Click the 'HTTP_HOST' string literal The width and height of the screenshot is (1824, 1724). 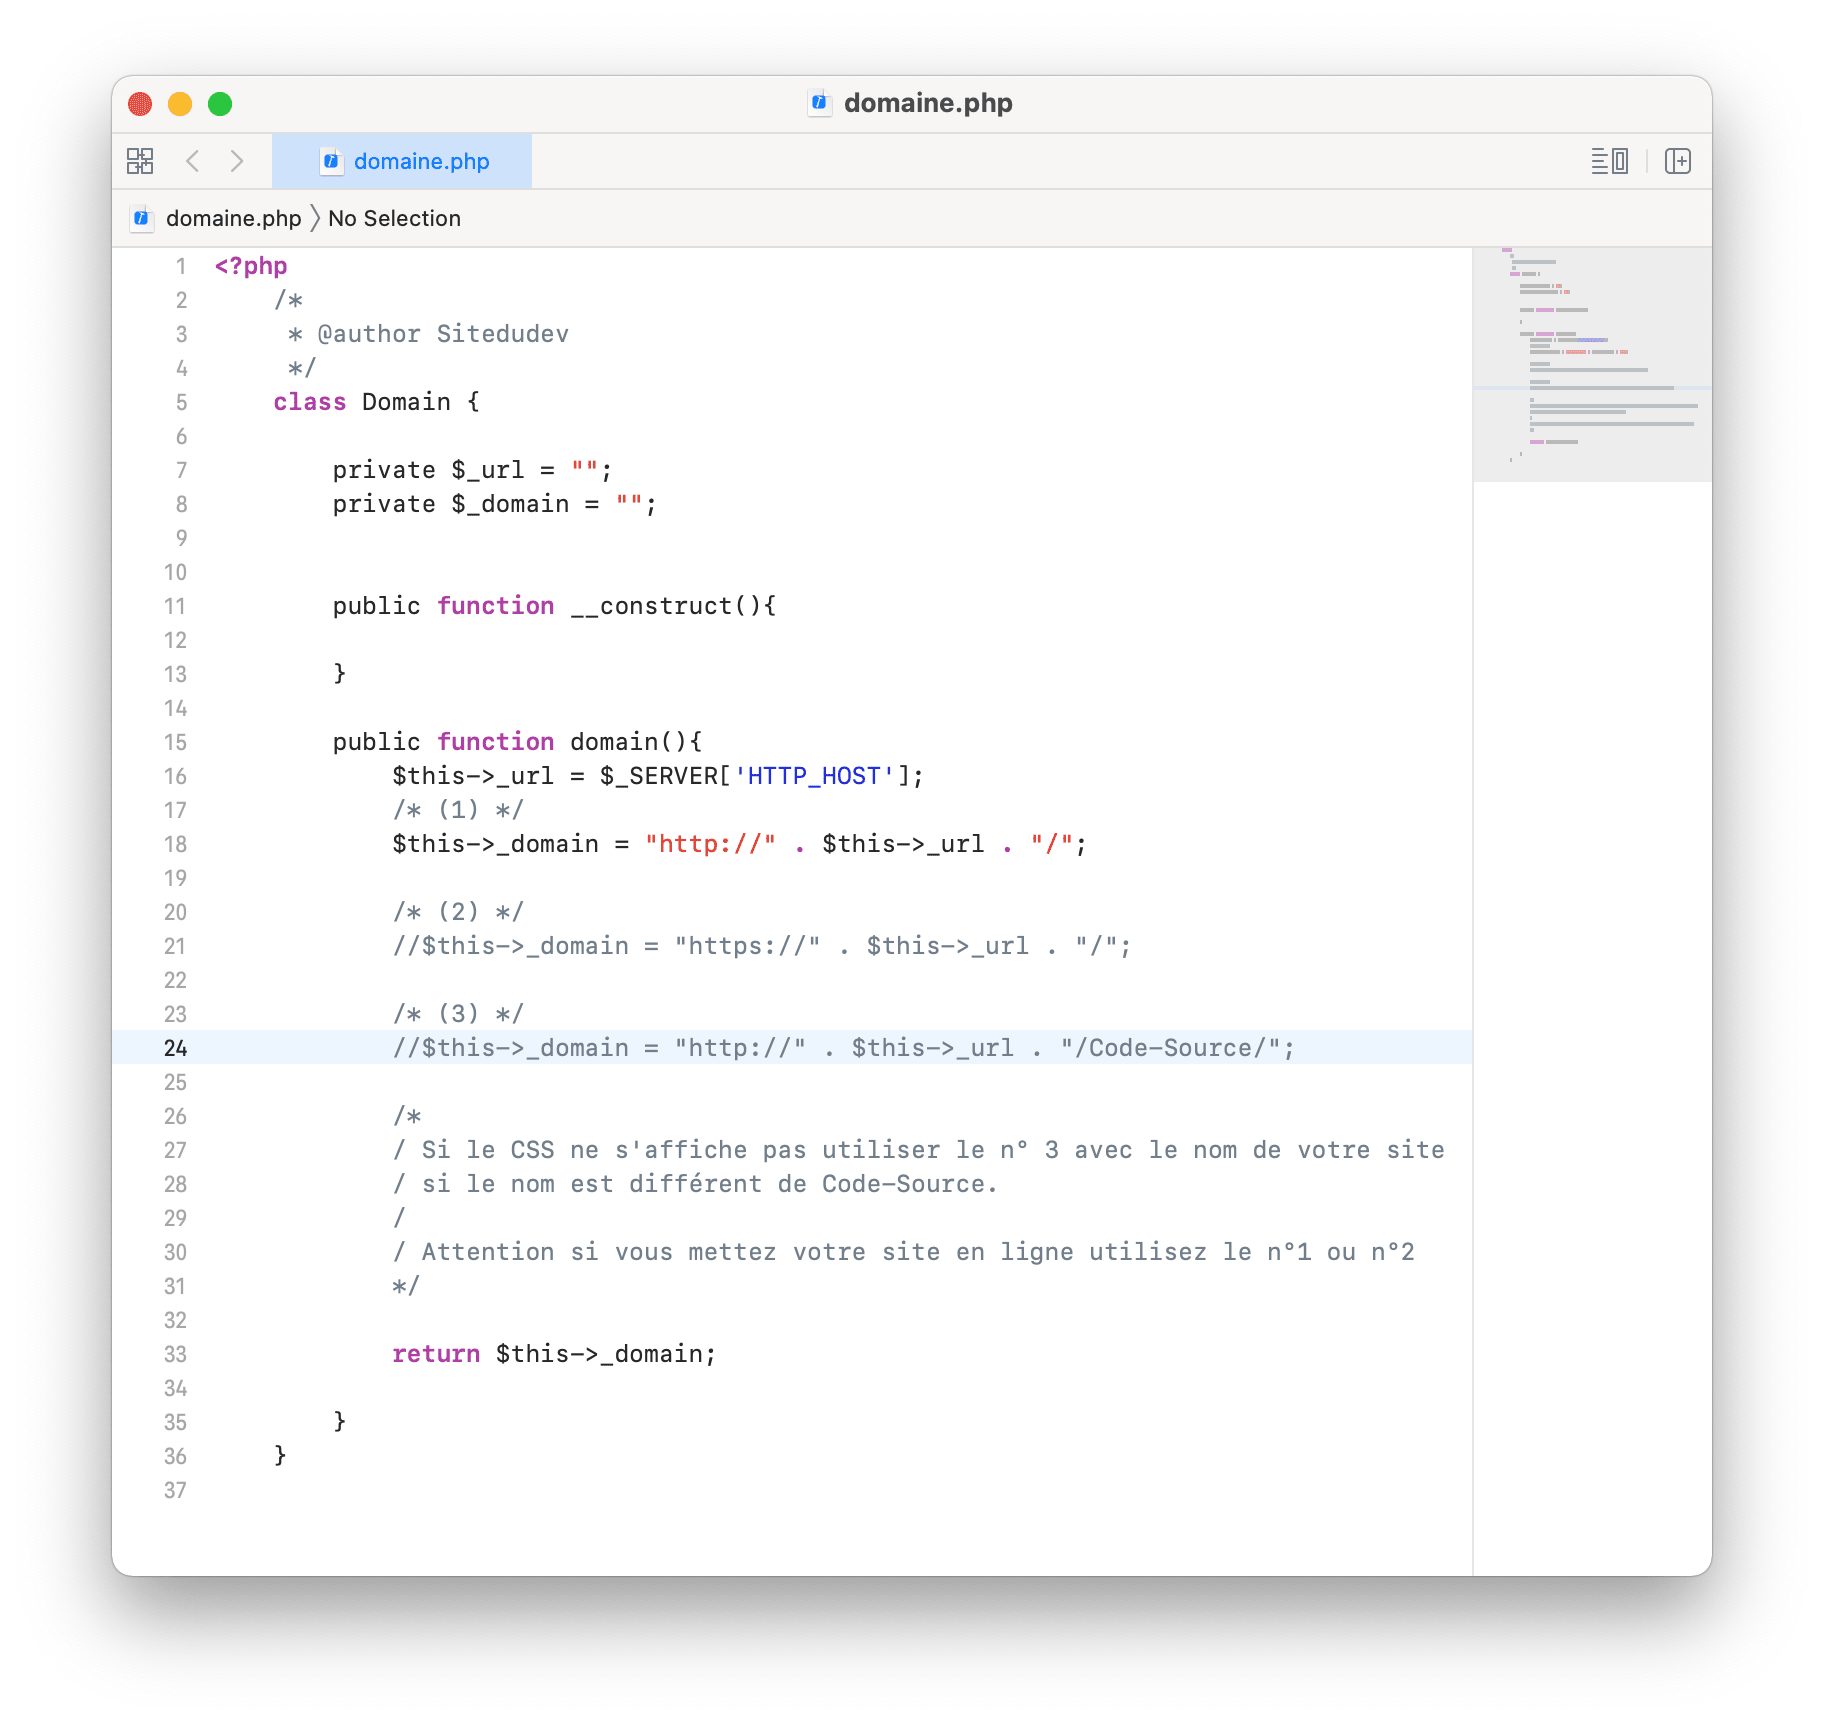coord(814,776)
